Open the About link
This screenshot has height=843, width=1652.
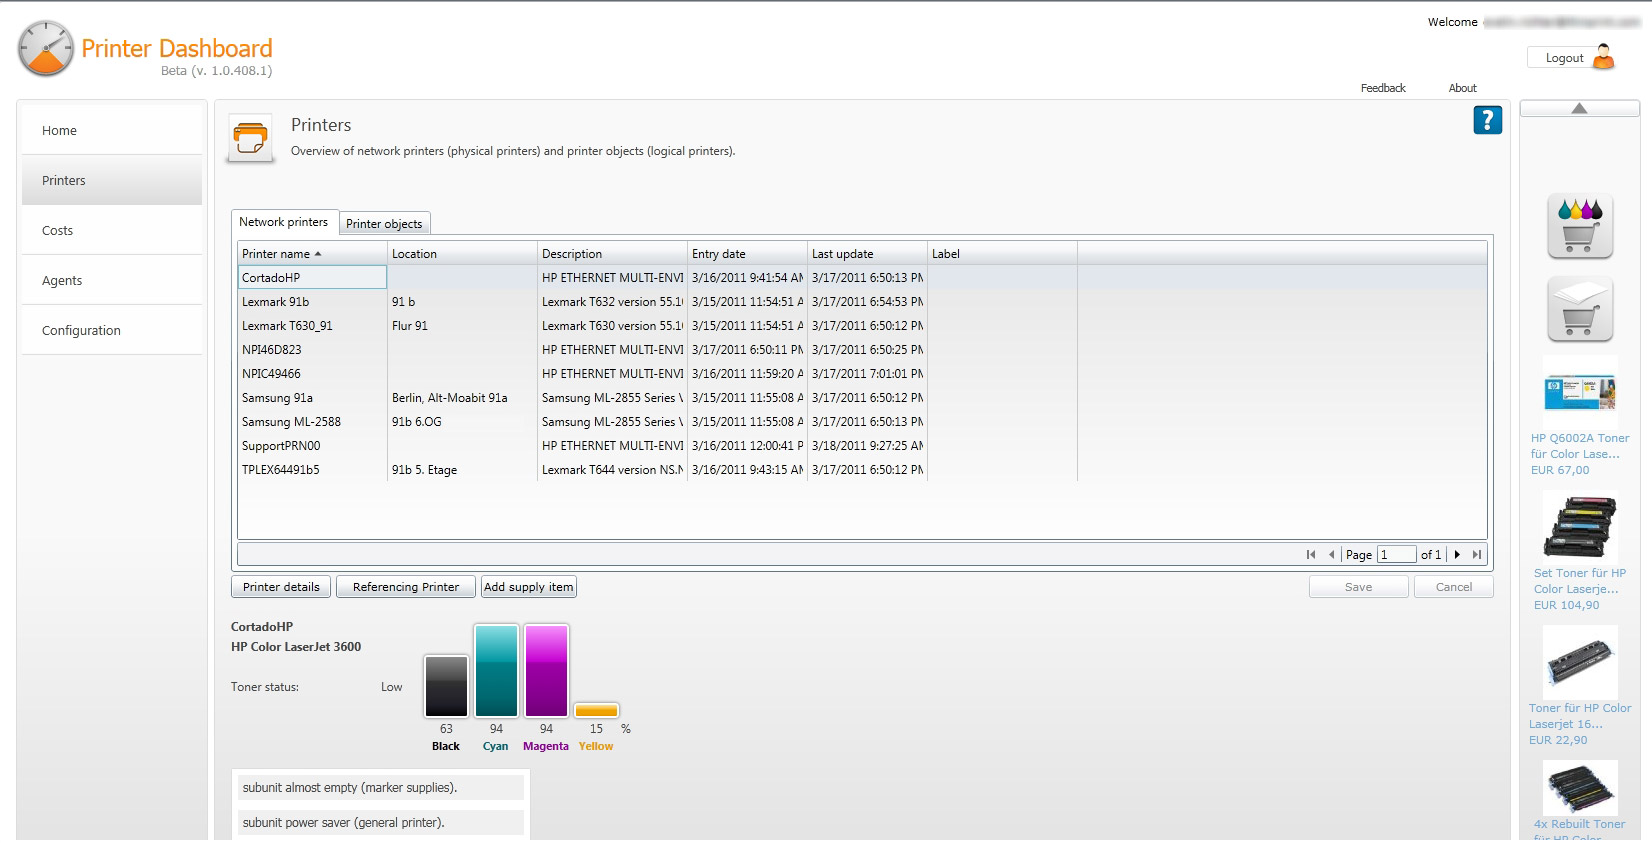click(1462, 88)
